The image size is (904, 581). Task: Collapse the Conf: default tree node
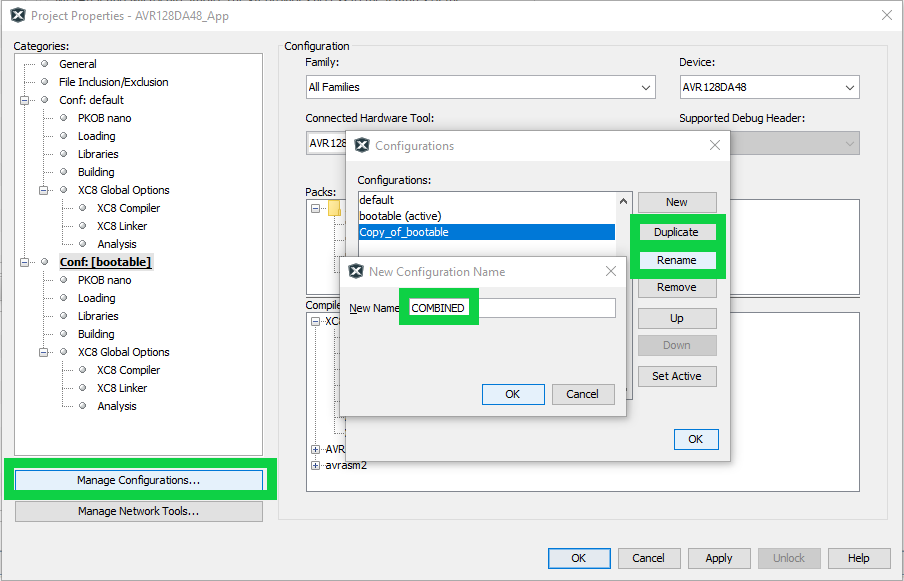point(24,100)
